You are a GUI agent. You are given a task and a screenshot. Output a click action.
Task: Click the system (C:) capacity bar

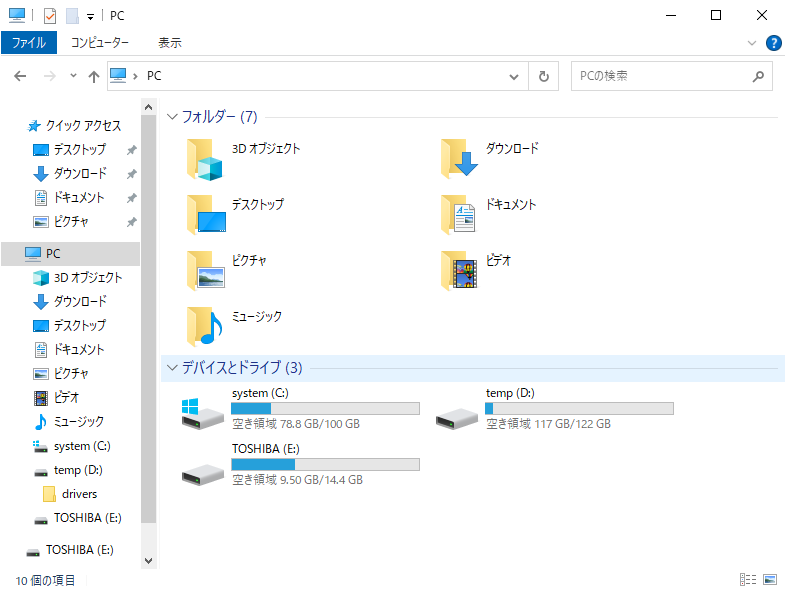[x=325, y=409]
